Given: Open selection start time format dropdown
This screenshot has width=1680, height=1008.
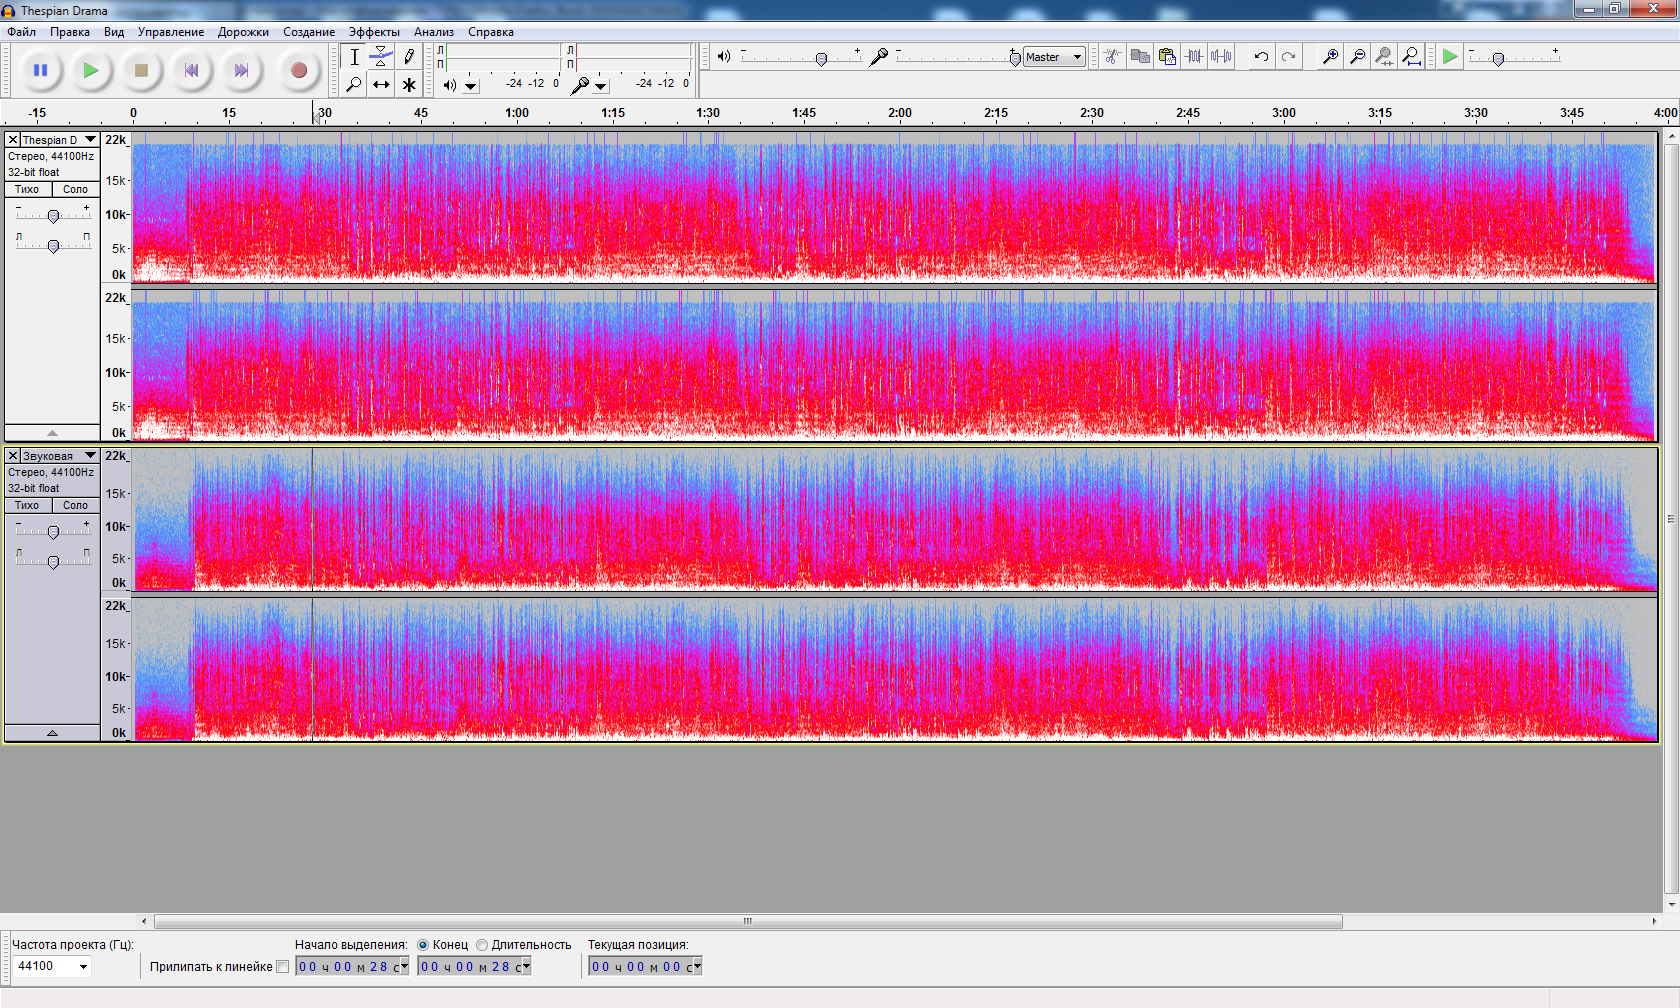Looking at the screenshot, I should [404, 966].
